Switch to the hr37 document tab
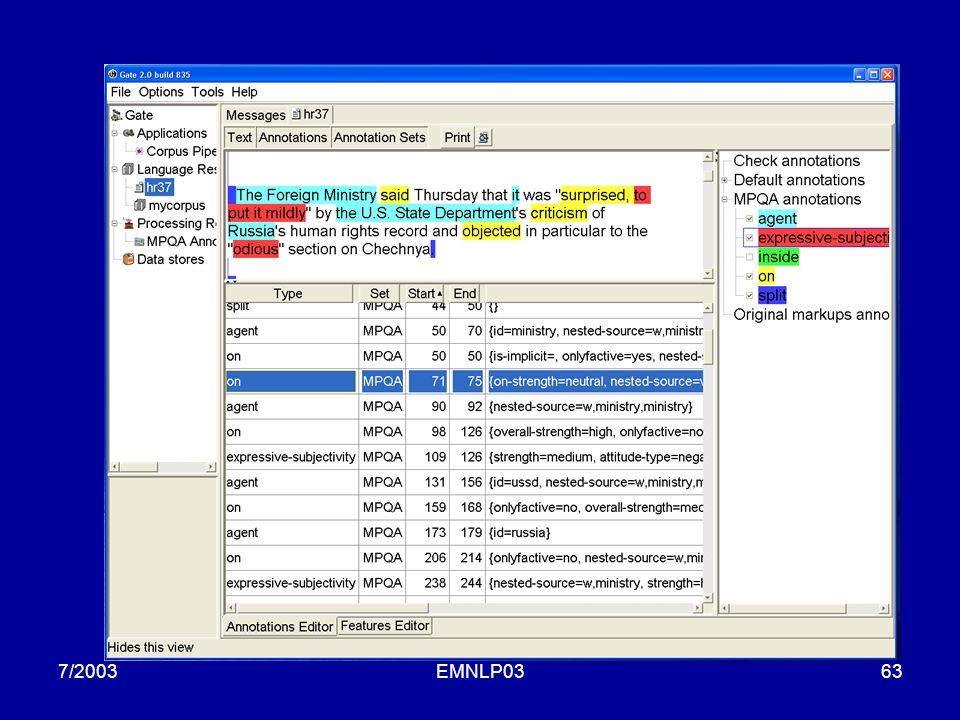This screenshot has width=960, height=720. click(310, 114)
